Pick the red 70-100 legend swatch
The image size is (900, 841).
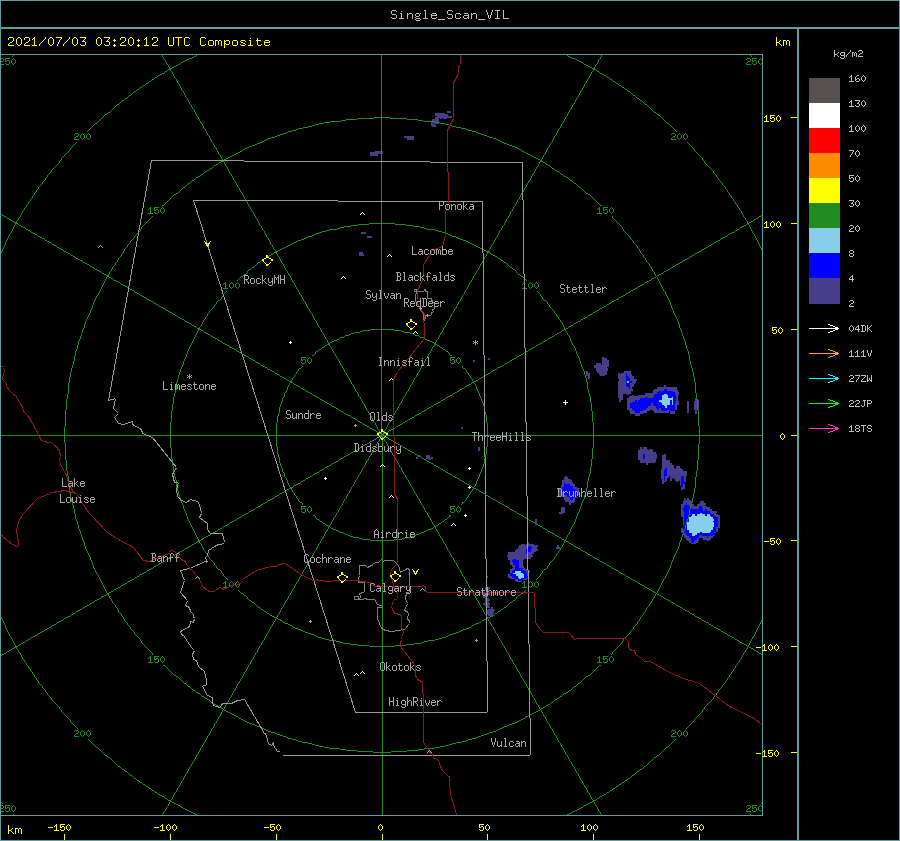coord(824,141)
